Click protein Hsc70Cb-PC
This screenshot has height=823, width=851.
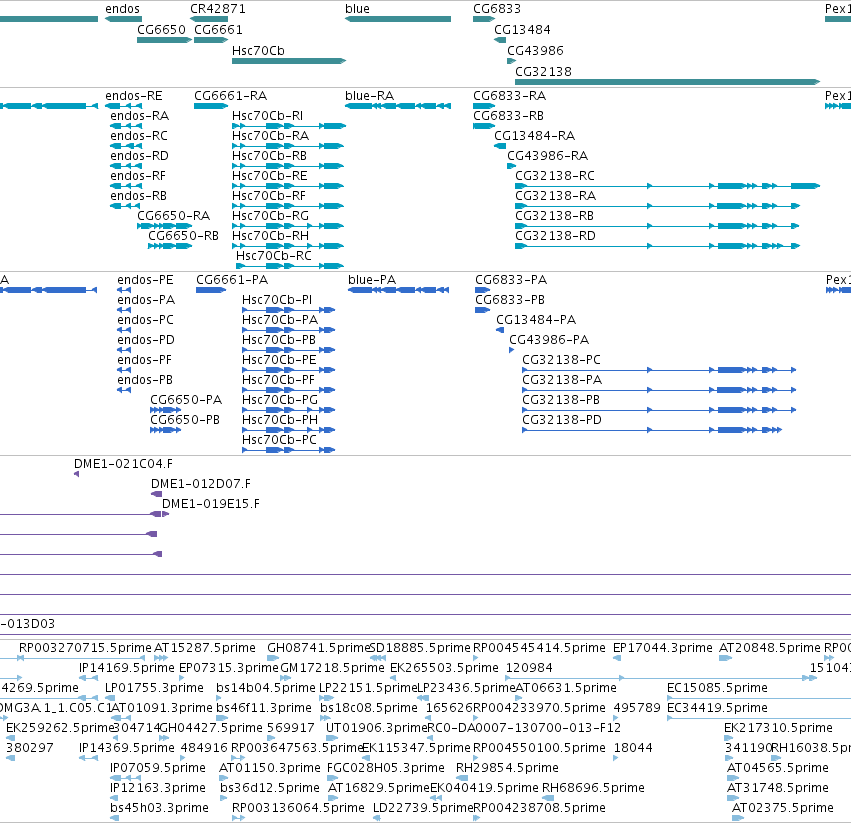click(280, 440)
